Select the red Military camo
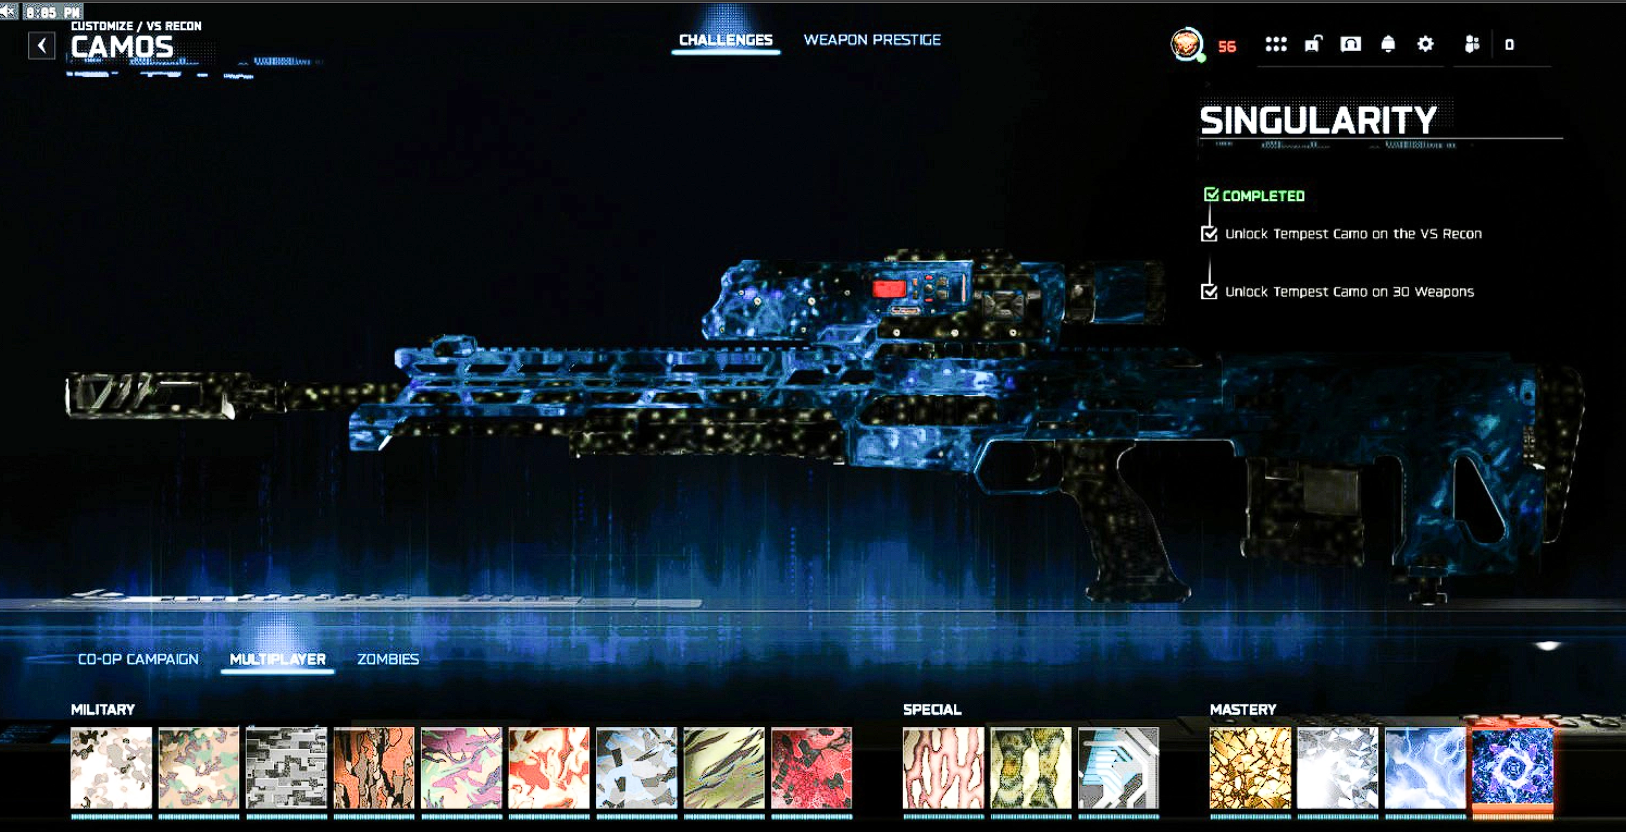This screenshot has height=832, width=1626. click(811, 768)
